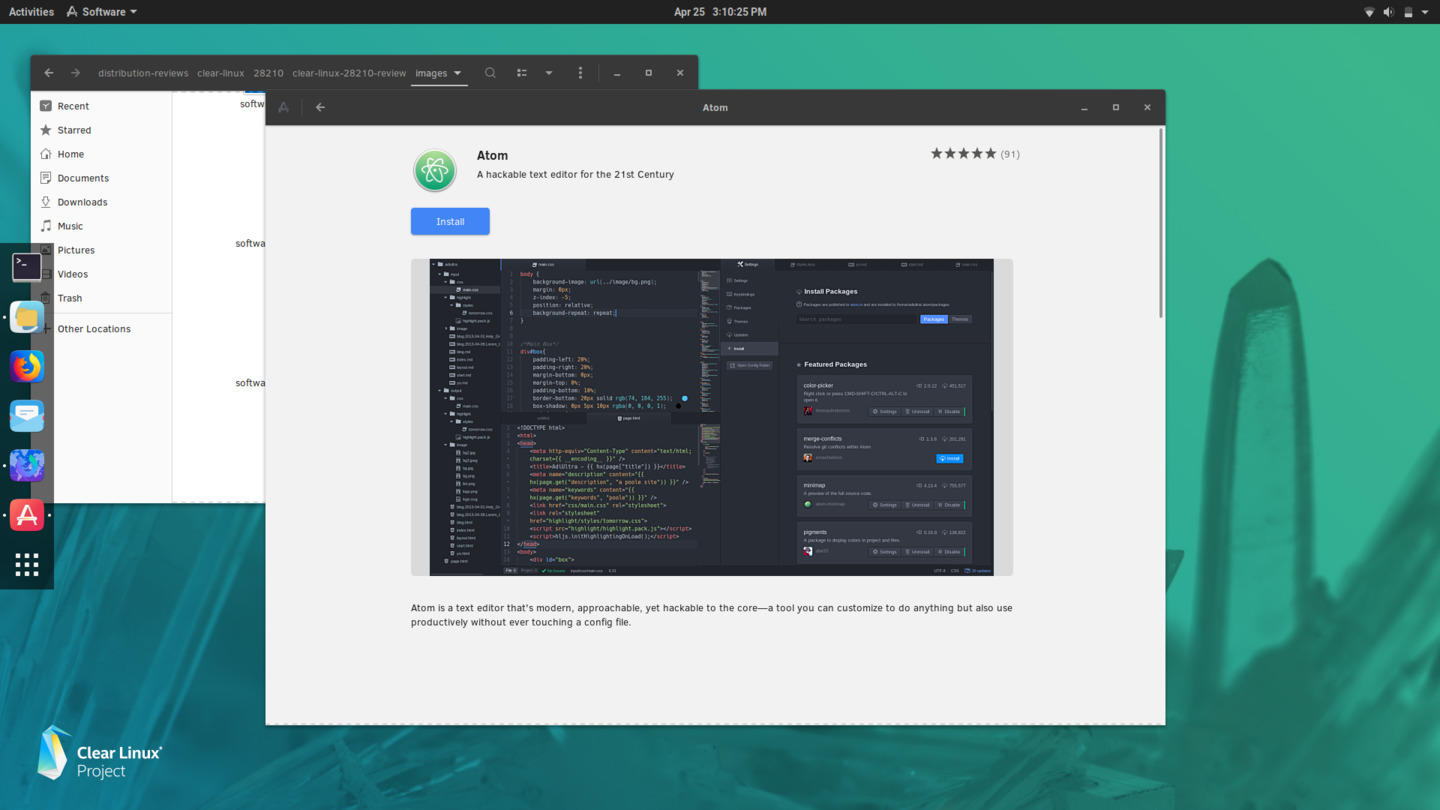Viewport: 1440px width, 810px height.
Task: Open the purple app in dock
Action: pos(27,465)
